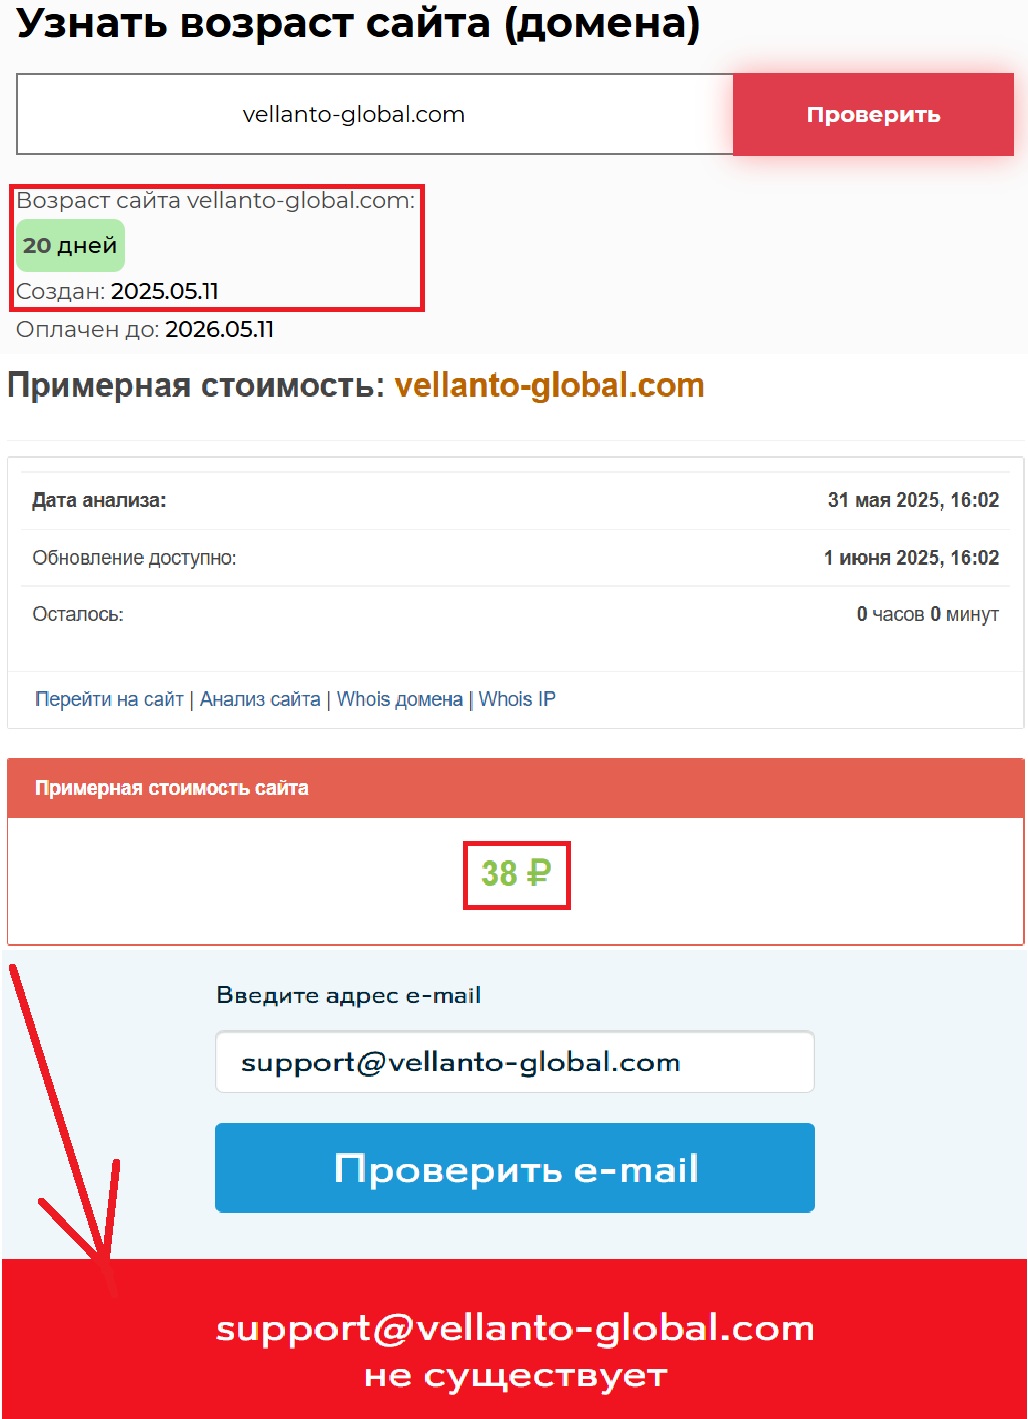Focus the e-mail address input field
1028x1419 pixels.
click(x=515, y=1062)
